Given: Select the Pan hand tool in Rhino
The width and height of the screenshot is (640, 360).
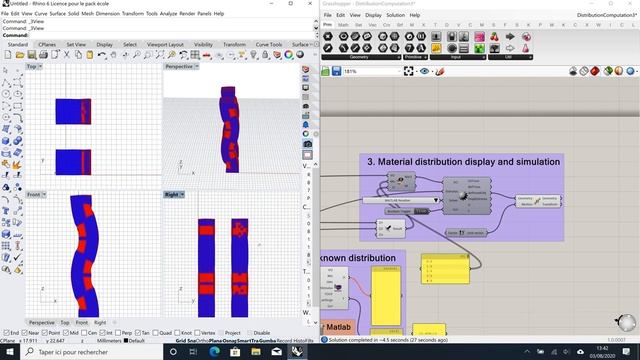Looking at the screenshot, I should pos(113,55).
